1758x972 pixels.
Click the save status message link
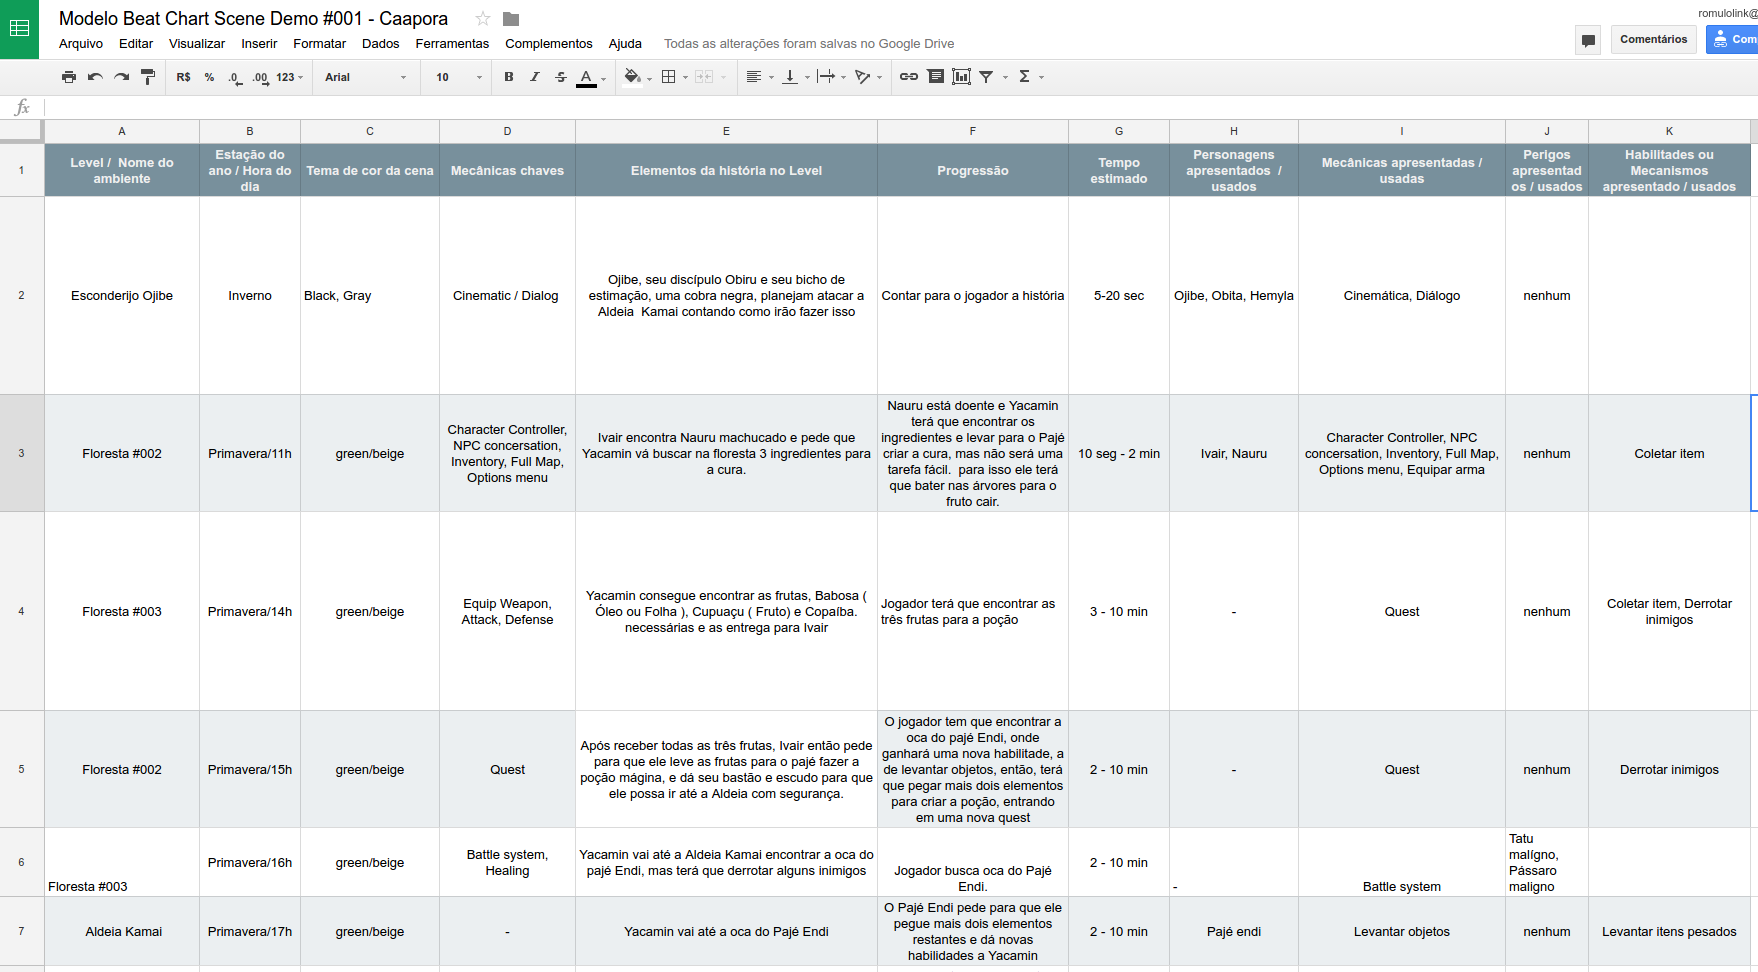pos(809,44)
